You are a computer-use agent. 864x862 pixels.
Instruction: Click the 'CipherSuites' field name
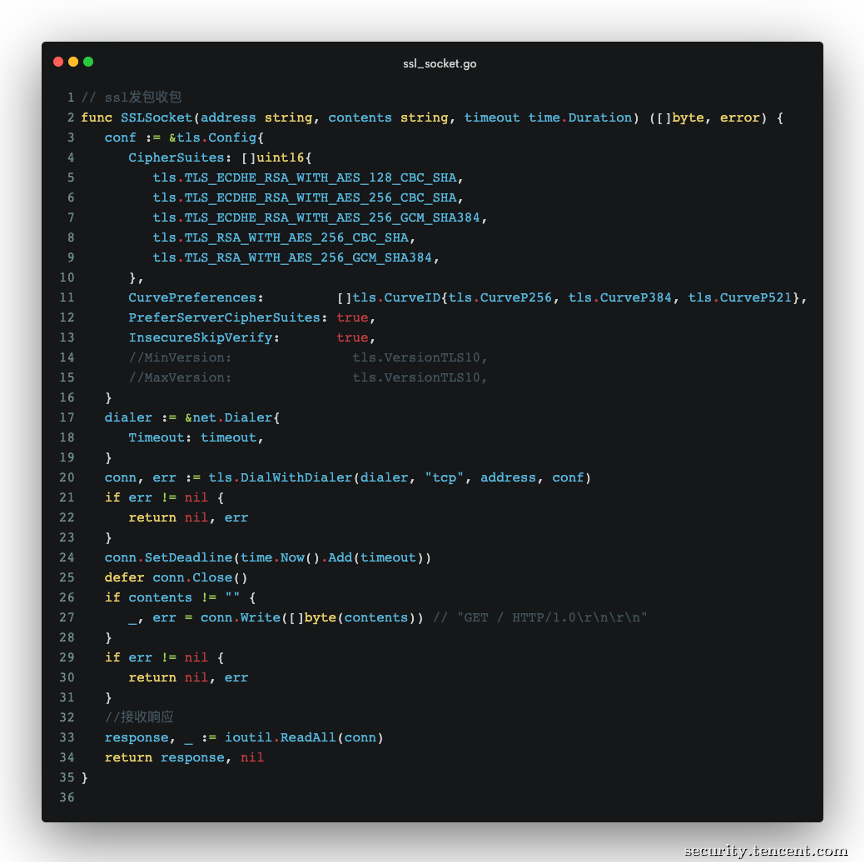click(176, 158)
